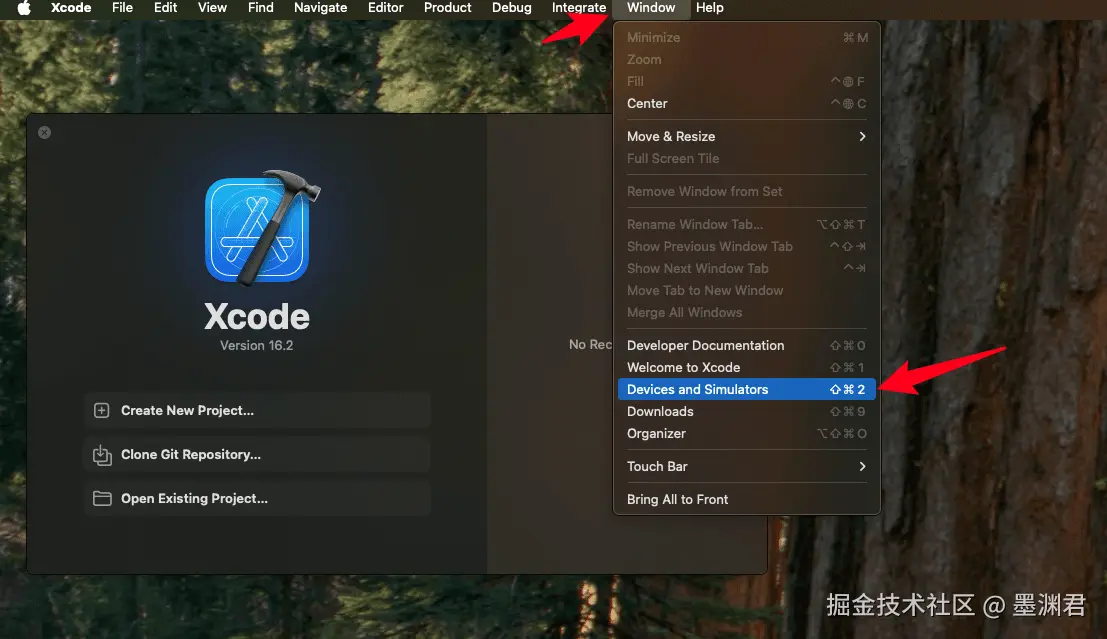Open the View menu
The image size is (1107, 639).
[212, 8]
